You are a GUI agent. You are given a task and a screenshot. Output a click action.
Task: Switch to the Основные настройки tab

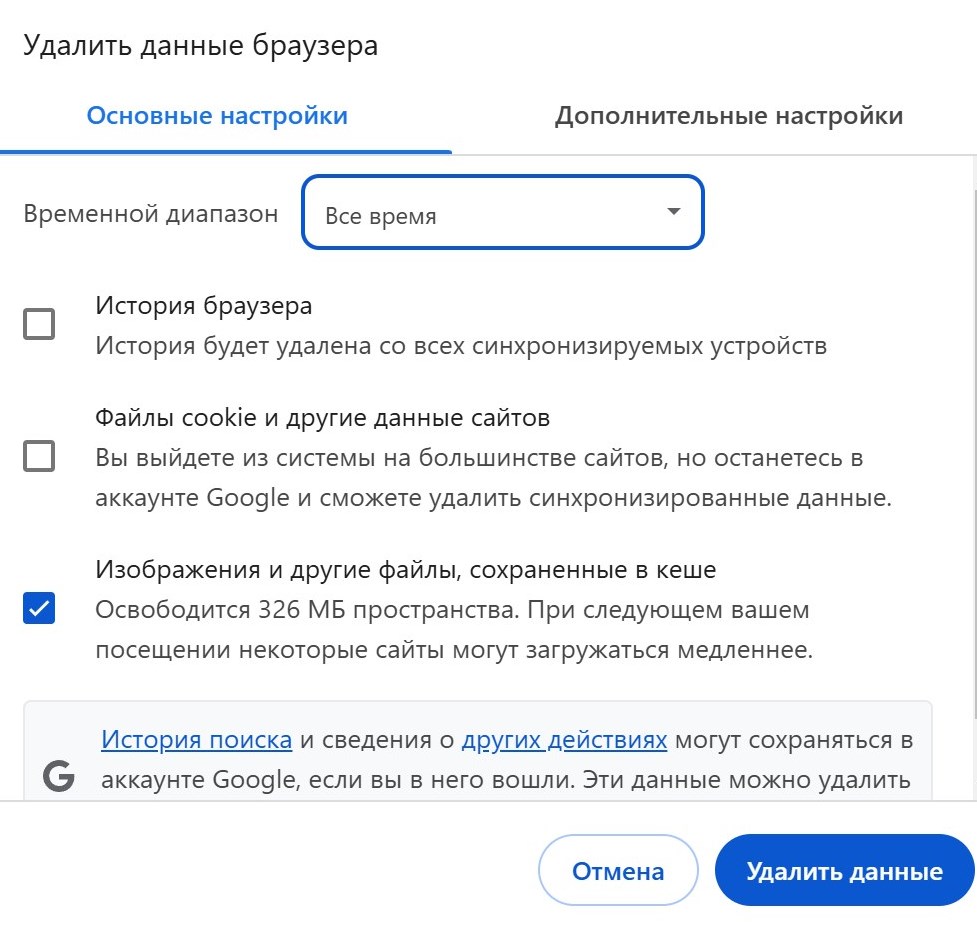(x=217, y=116)
